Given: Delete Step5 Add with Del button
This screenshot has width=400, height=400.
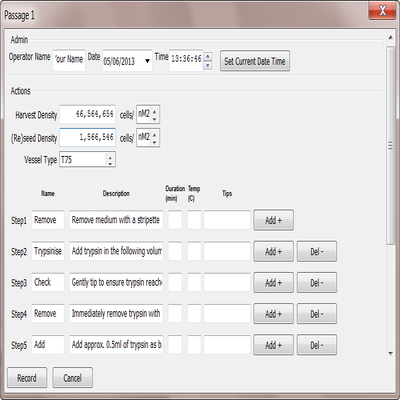Looking at the screenshot, I should point(317,345).
